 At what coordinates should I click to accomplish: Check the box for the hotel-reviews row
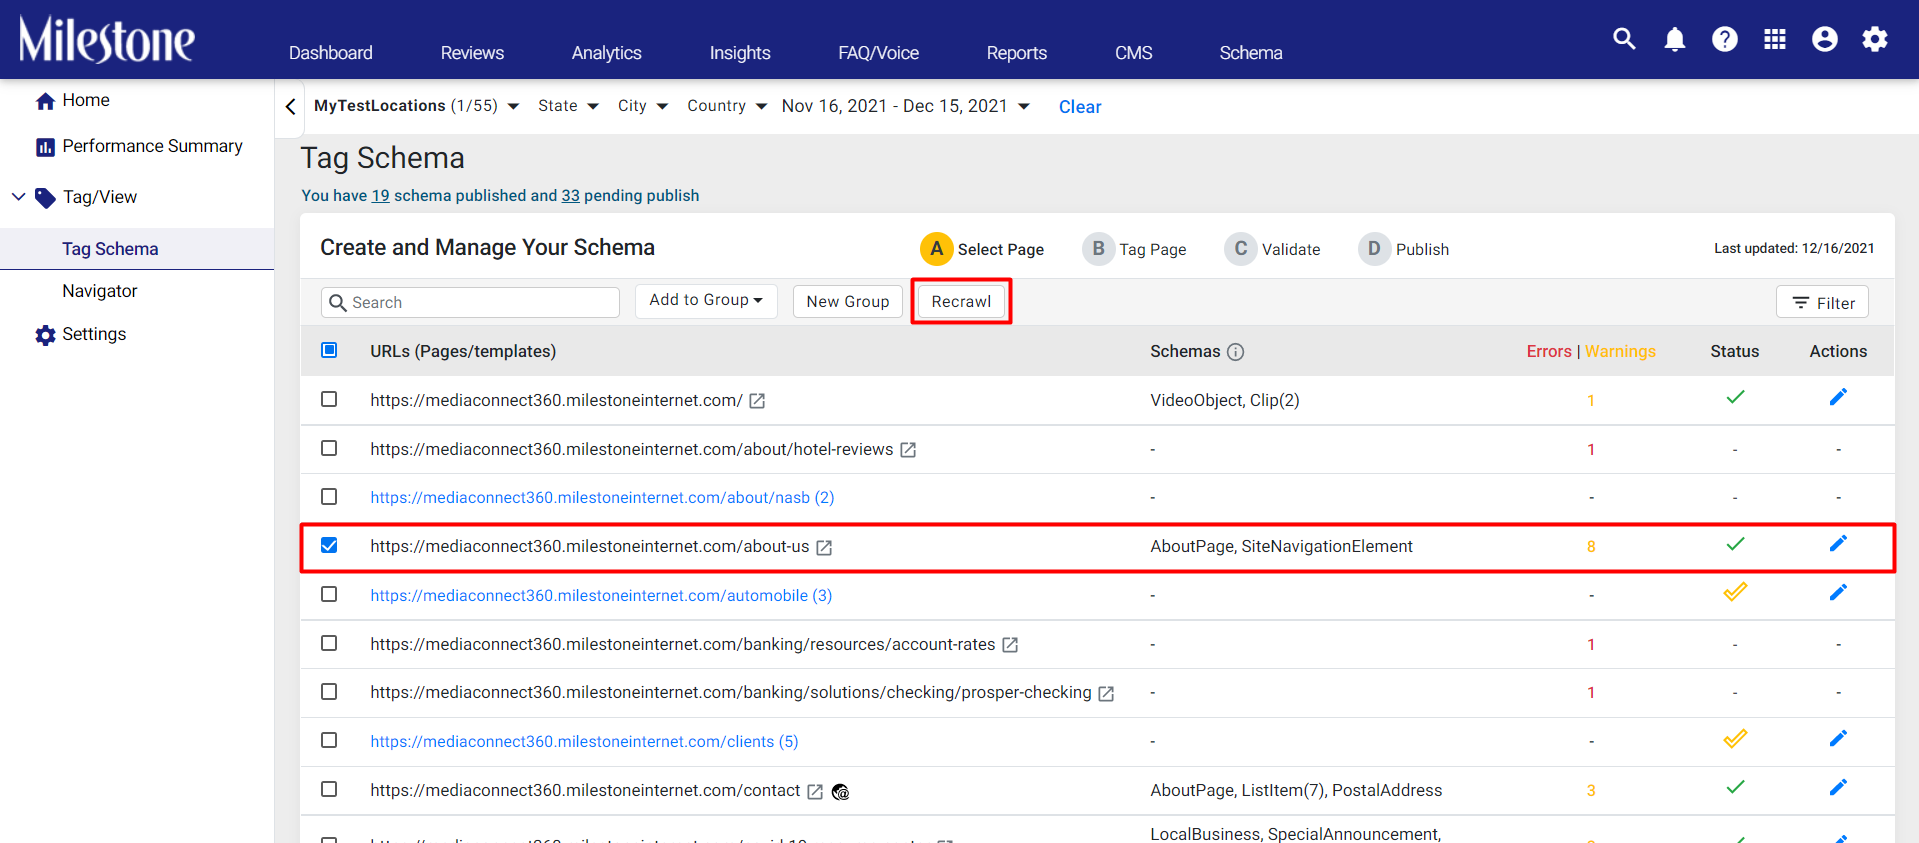(329, 448)
